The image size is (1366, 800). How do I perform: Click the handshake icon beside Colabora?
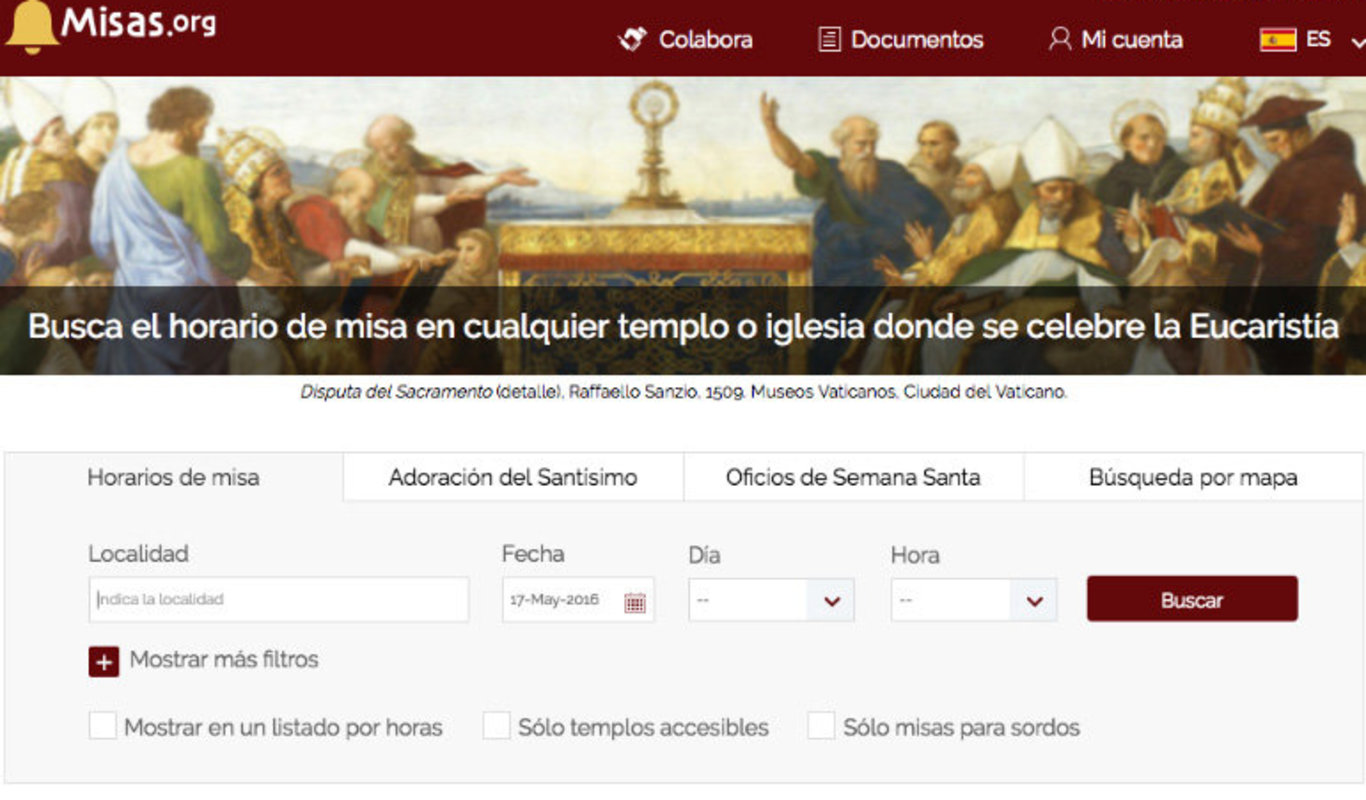point(632,40)
